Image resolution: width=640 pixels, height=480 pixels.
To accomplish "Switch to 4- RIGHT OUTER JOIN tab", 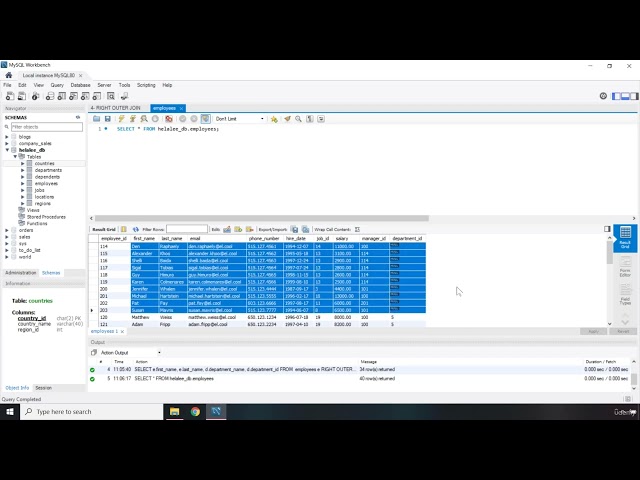I will (116, 108).
